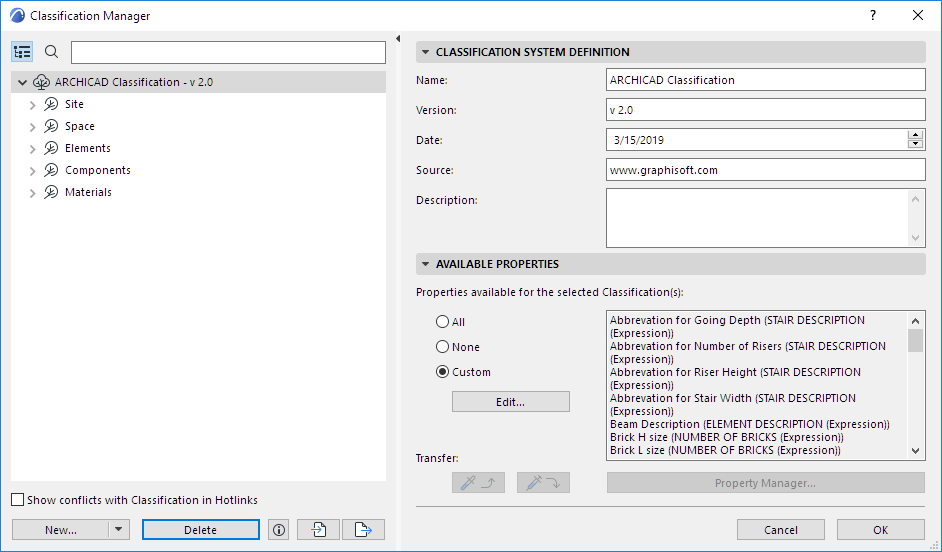Click the Delete button
This screenshot has width=942, height=552.
201,530
